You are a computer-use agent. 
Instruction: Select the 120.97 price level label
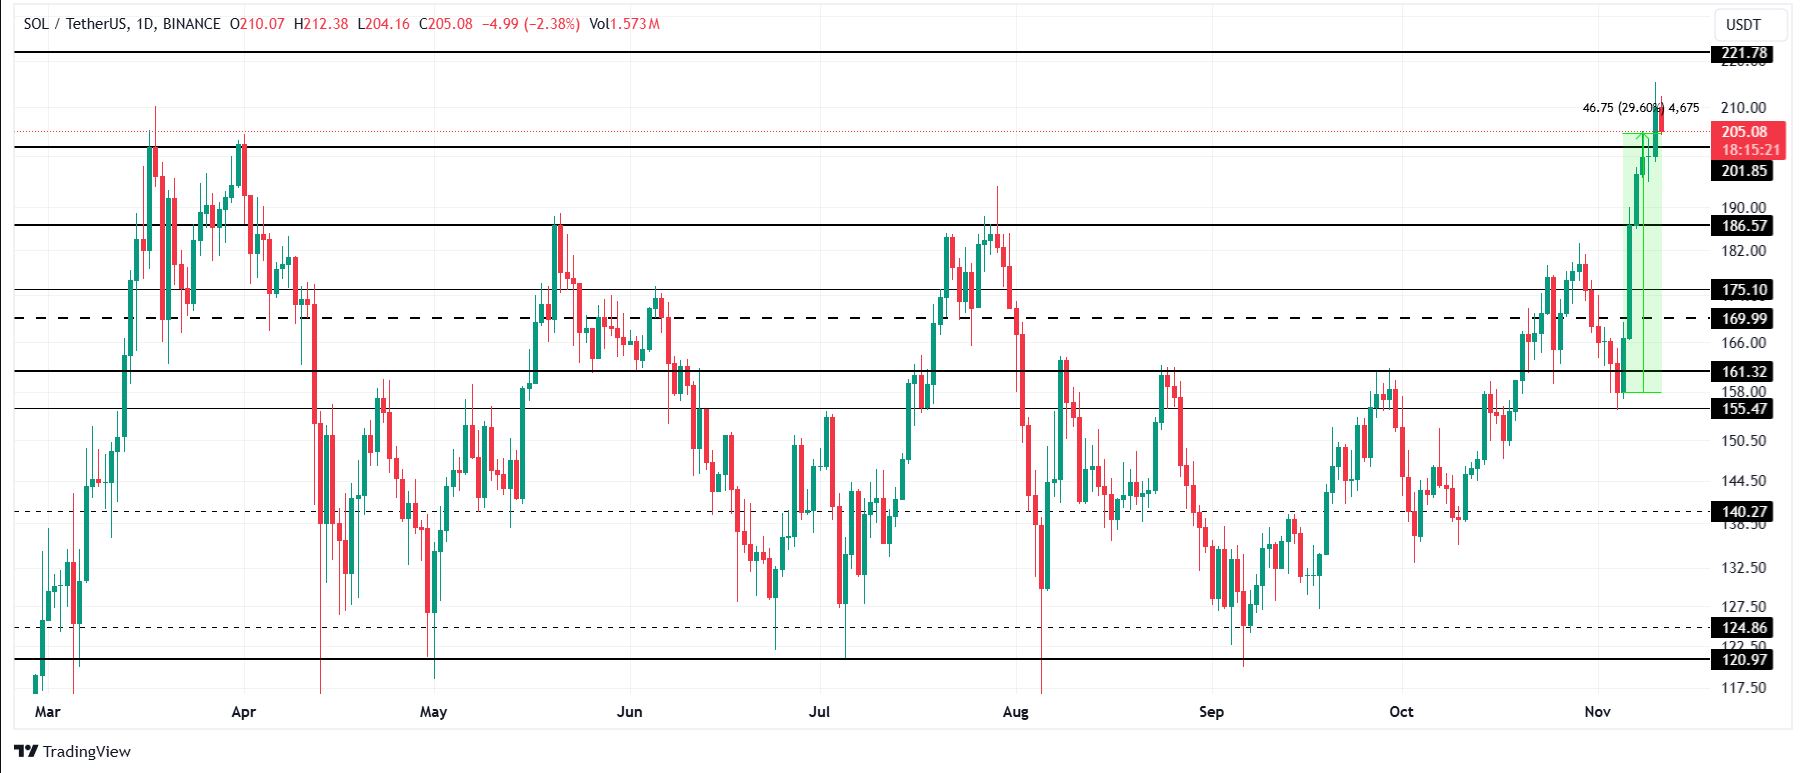click(1744, 660)
